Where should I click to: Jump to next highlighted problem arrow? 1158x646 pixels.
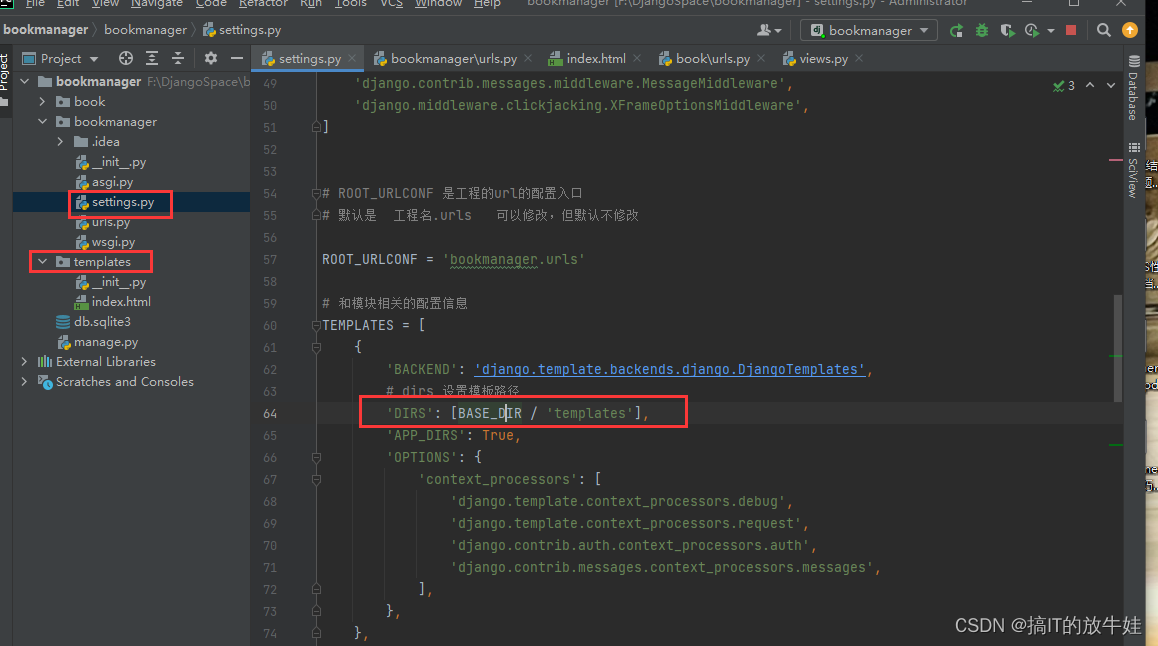click(x=1111, y=86)
